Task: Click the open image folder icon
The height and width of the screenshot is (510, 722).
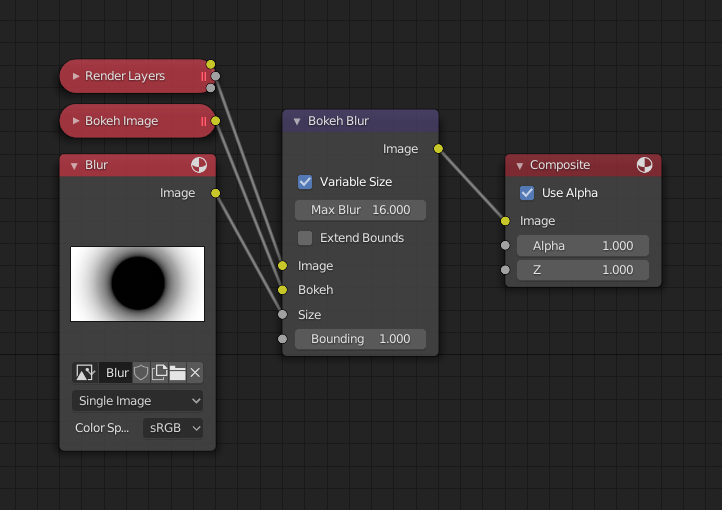Action: coord(177,372)
